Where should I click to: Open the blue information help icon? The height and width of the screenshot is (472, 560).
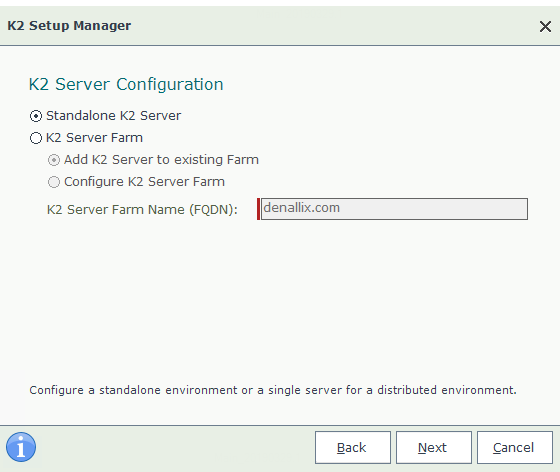[21, 447]
